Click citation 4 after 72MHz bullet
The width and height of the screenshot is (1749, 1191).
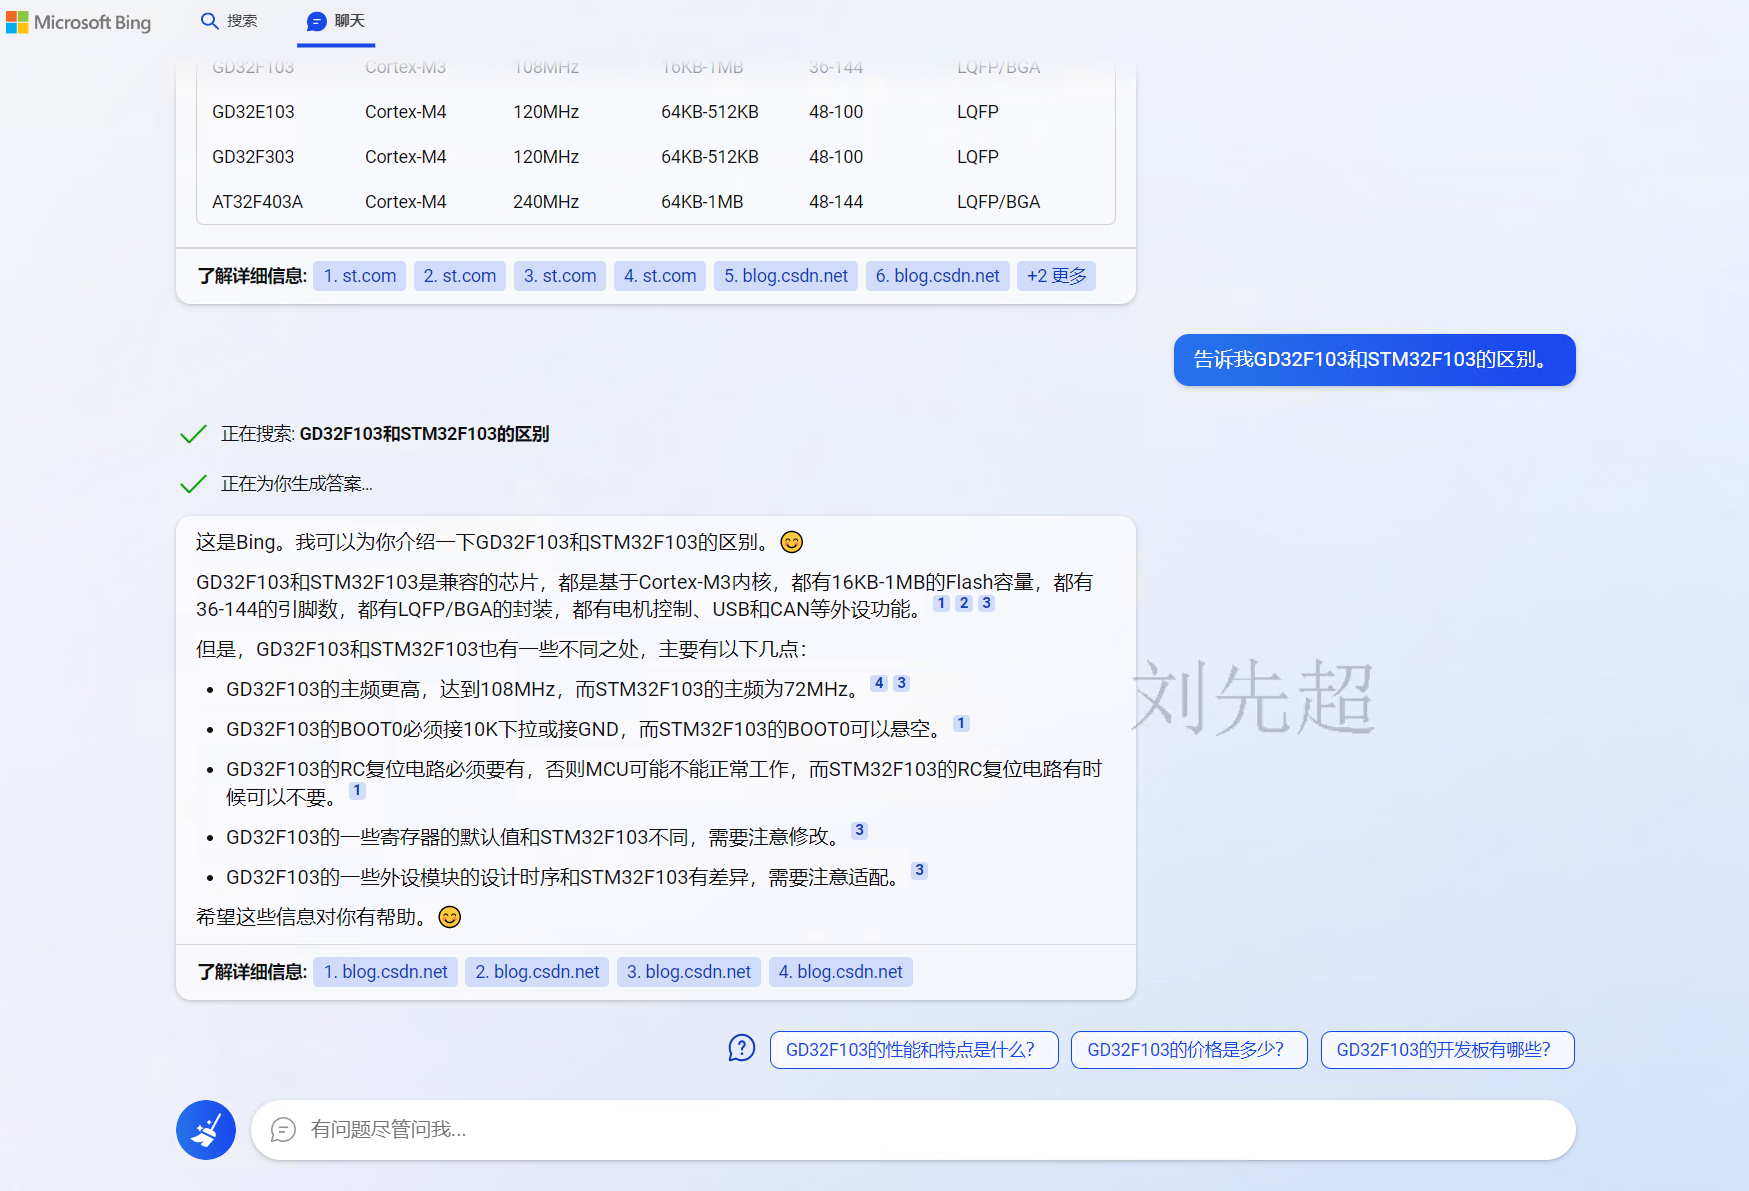(879, 683)
